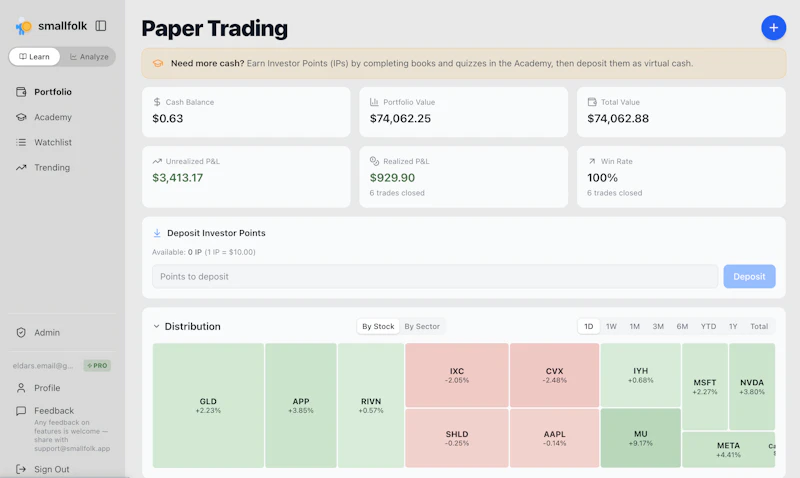This screenshot has width=800, height=478.
Task: Click the MSFT treemap tile
Action: click(705, 387)
